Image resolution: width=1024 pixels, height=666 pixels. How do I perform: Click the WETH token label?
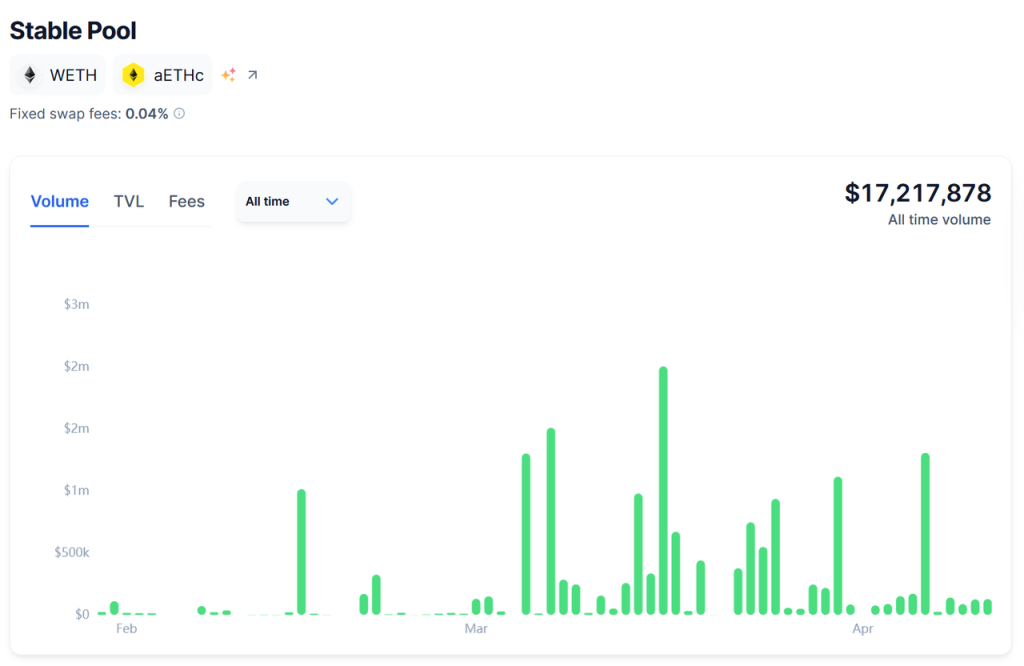(x=73, y=75)
